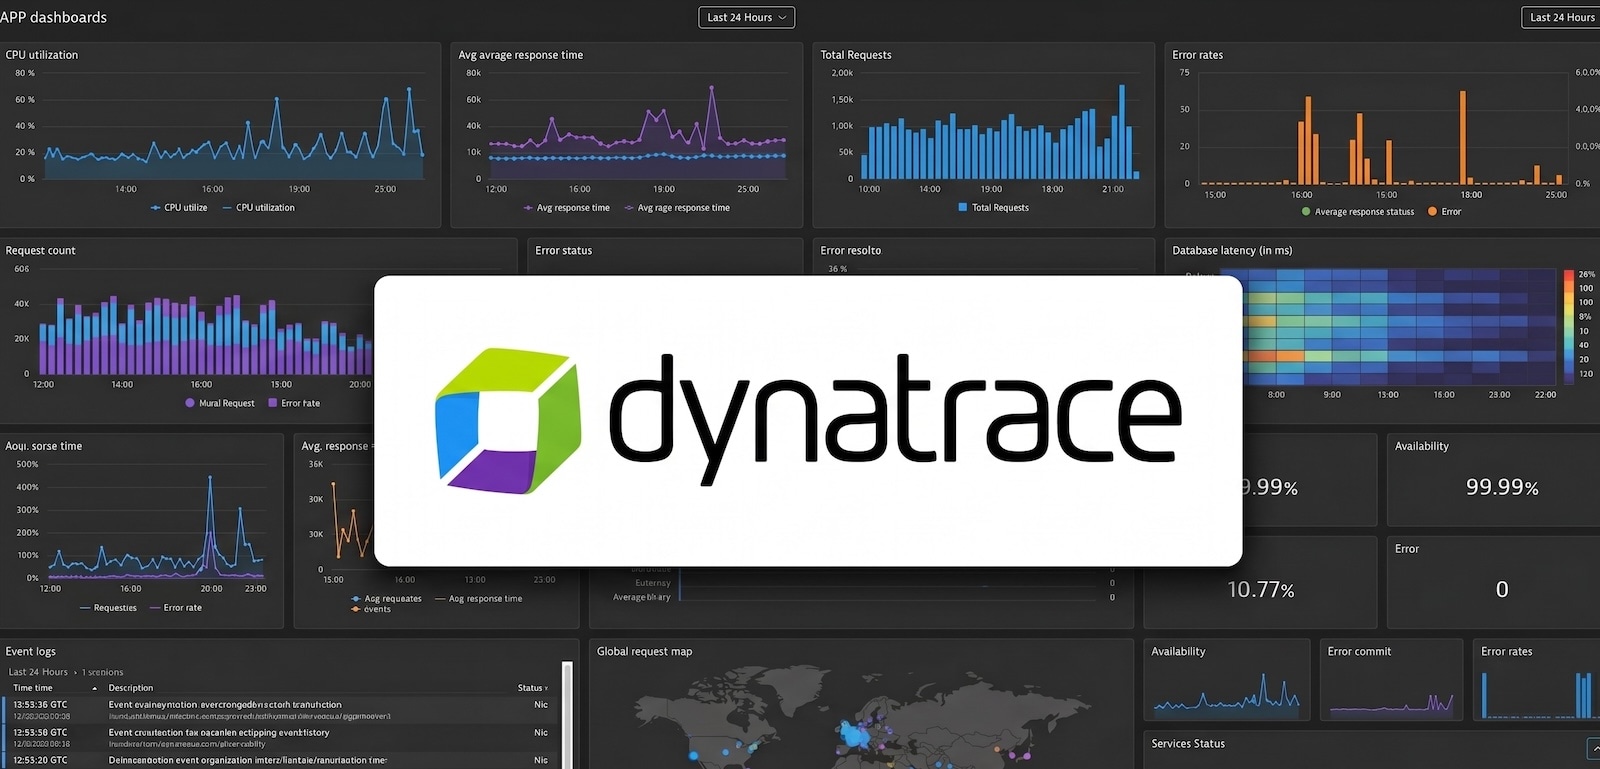Click the 99.99% Availability value
Viewport: 1600px width, 769px height.
tap(1502, 487)
